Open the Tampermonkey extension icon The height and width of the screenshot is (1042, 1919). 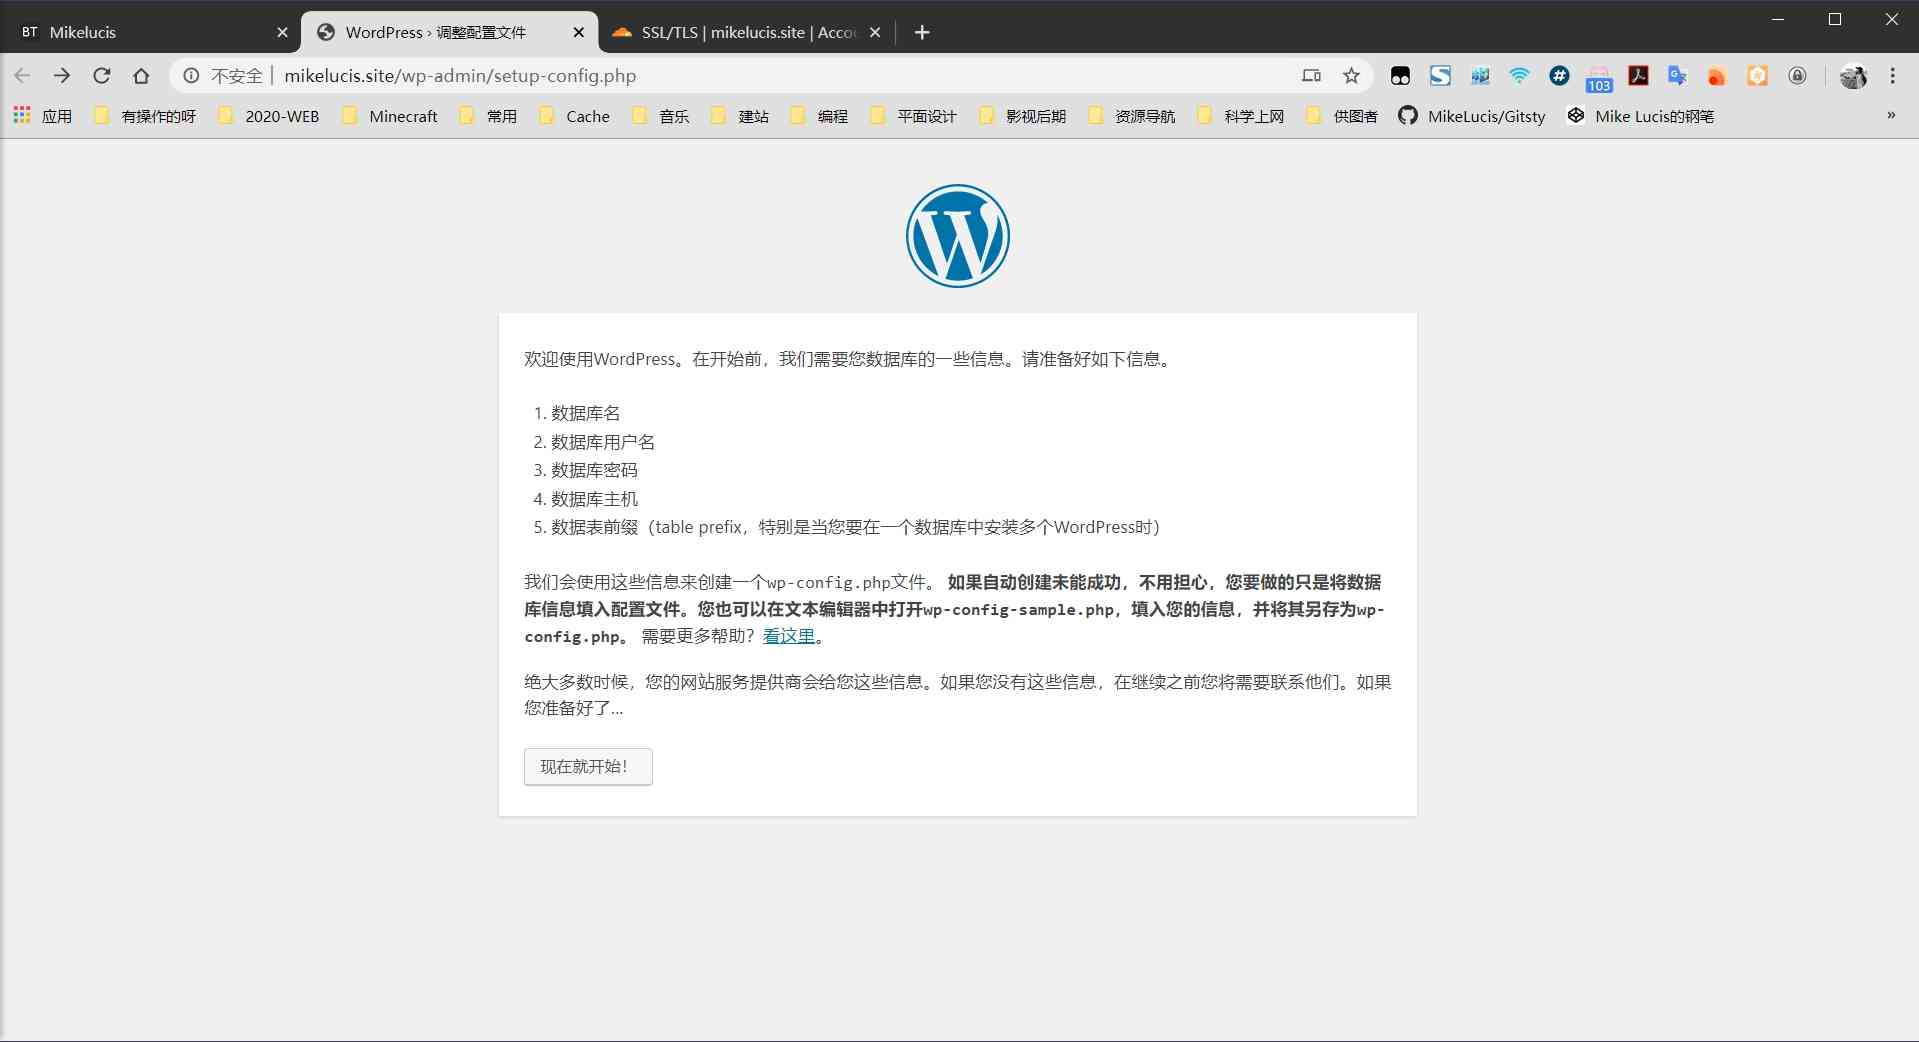[1400, 75]
